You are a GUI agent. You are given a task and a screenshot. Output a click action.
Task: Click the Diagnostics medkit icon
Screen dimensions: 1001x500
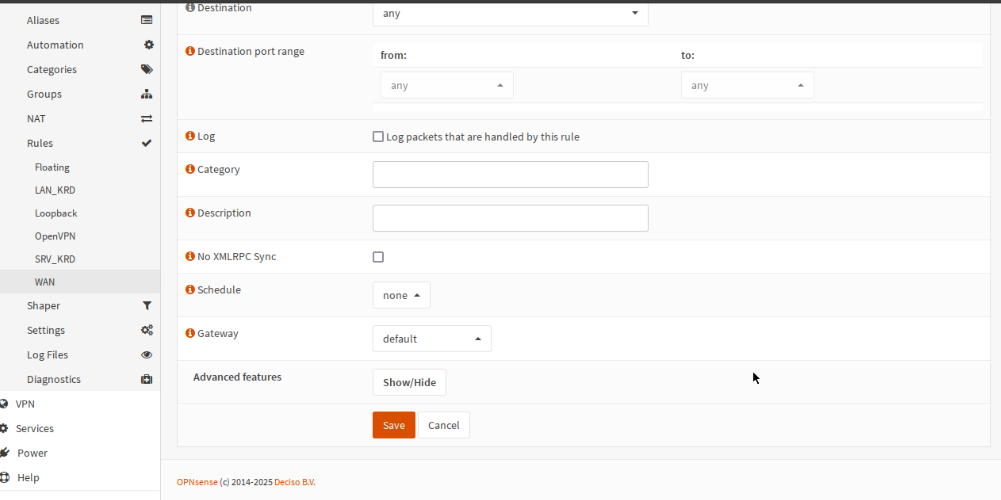[x=147, y=380]
